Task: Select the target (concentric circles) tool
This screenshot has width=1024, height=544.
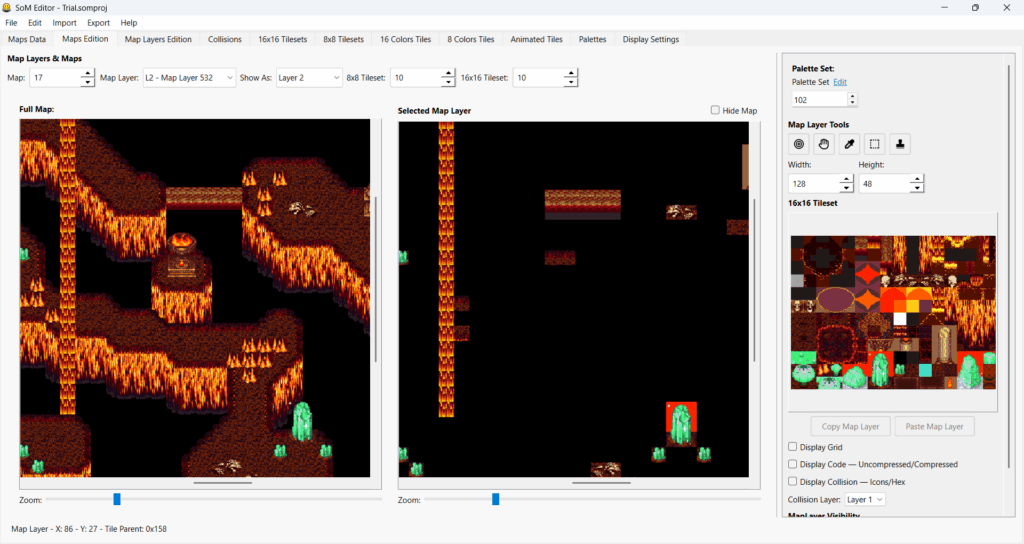Action: [x=799, y=144]
